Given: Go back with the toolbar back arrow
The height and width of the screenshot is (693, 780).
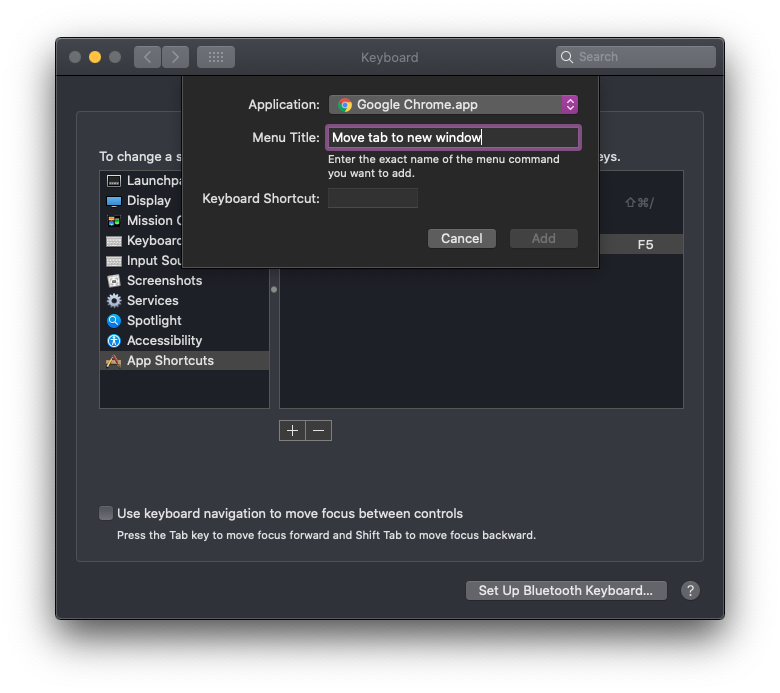Looking at the screenshot, I should pyautogui.click(x=148, y=57).
